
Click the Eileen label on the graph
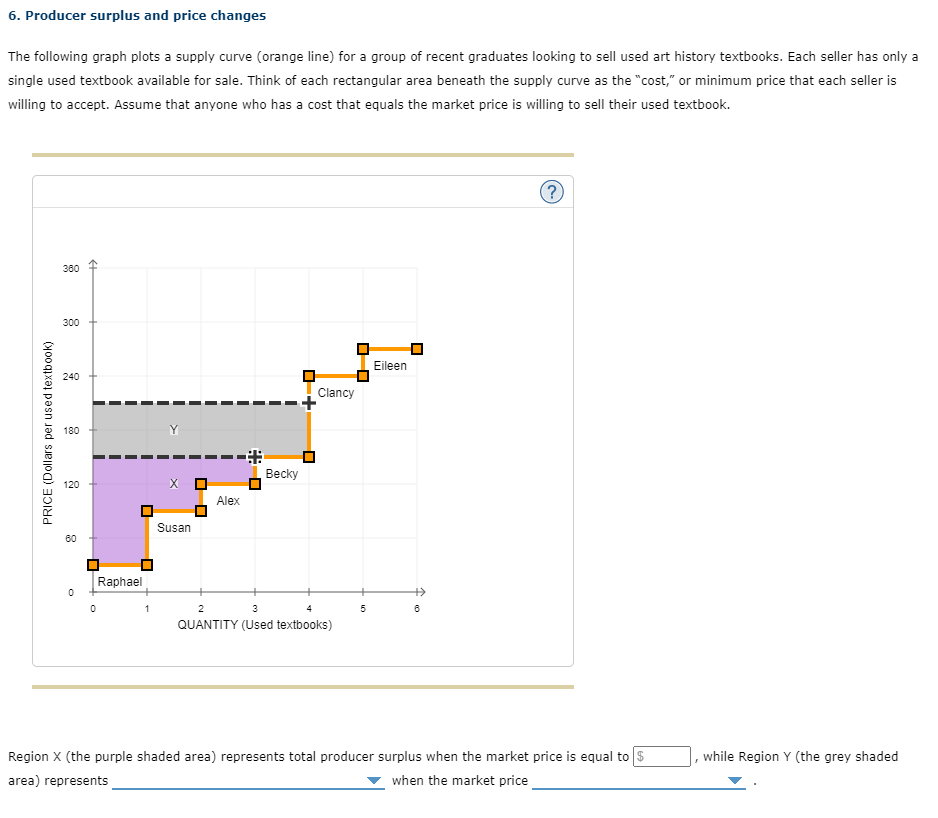(390, 366)
